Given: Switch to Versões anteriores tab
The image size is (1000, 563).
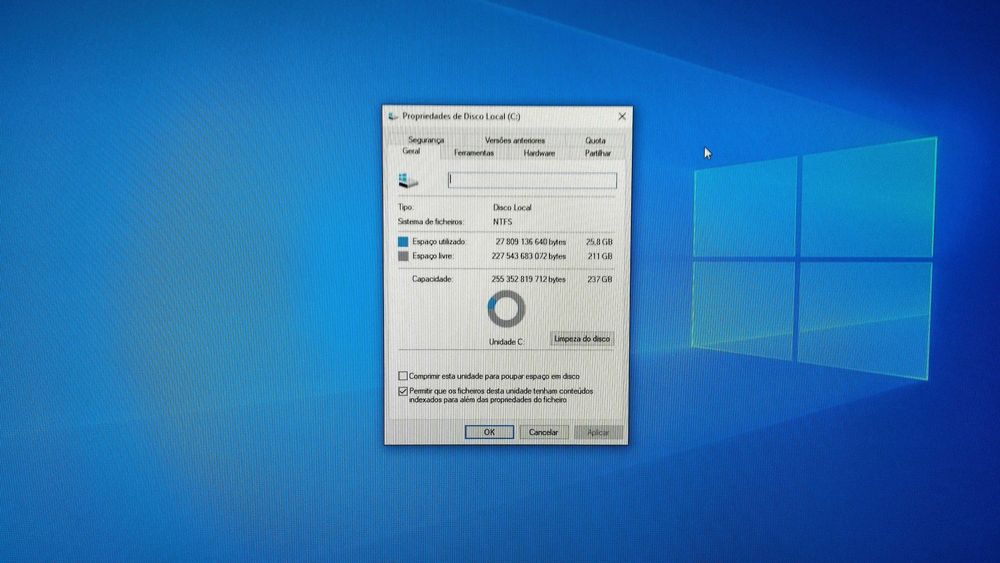Looking at the screenshot, I should pos(515,140).
